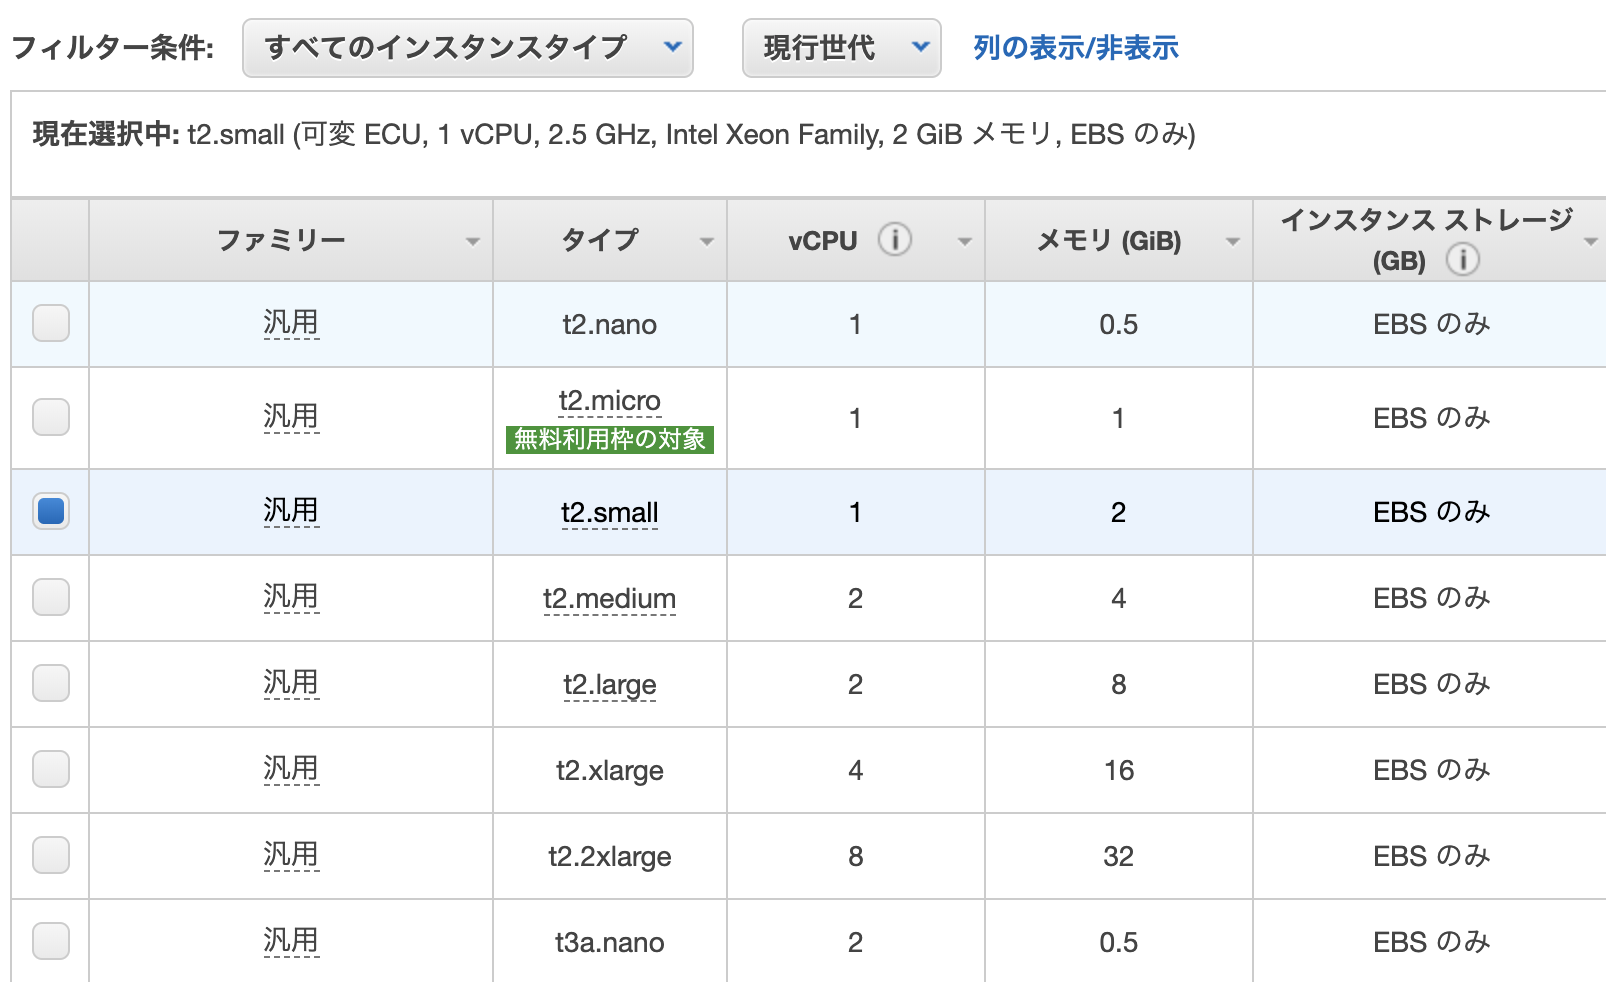Image resolution: width=1606 pixels, height=982 pixels.
Task: Click the 無料利用枠の対象 green badge
Action: [610, 439]
